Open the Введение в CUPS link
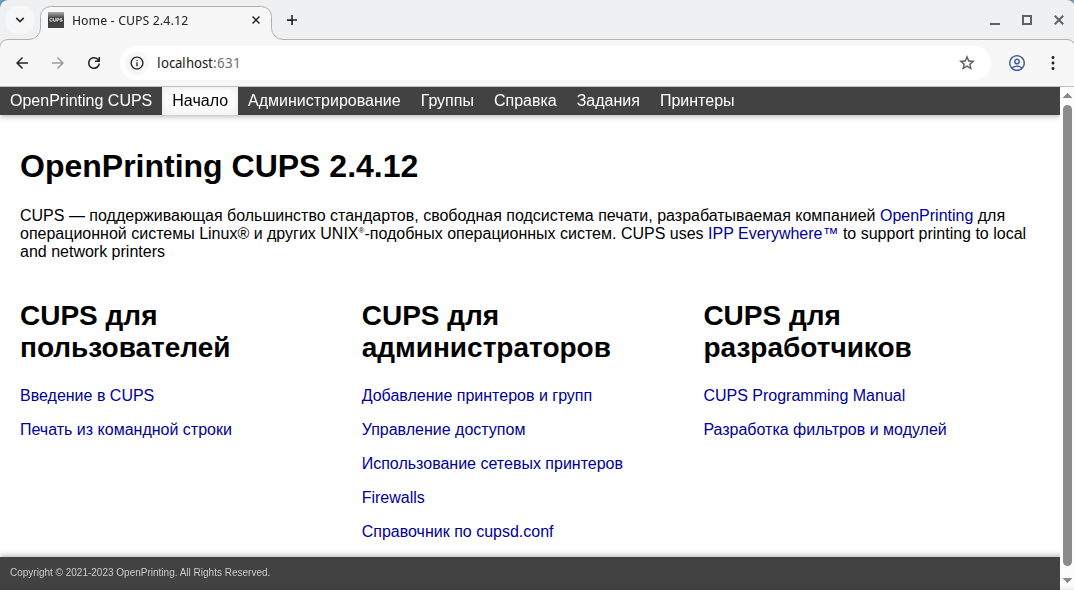 pyautogui.click(x=87, y=396)
